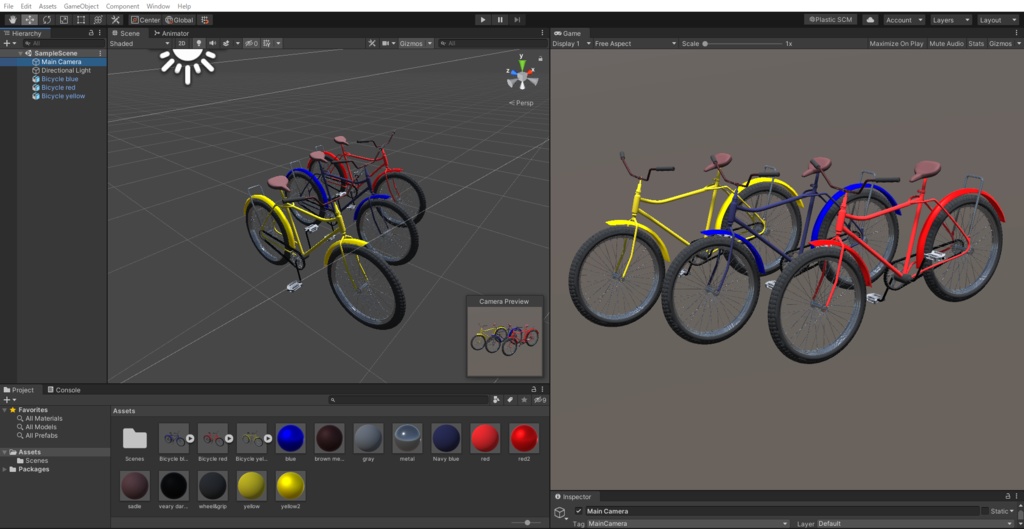Toggle scene effects such as skybox
Image resolution: width=1024 pixels, height=529 pixels.
(226, 43)
